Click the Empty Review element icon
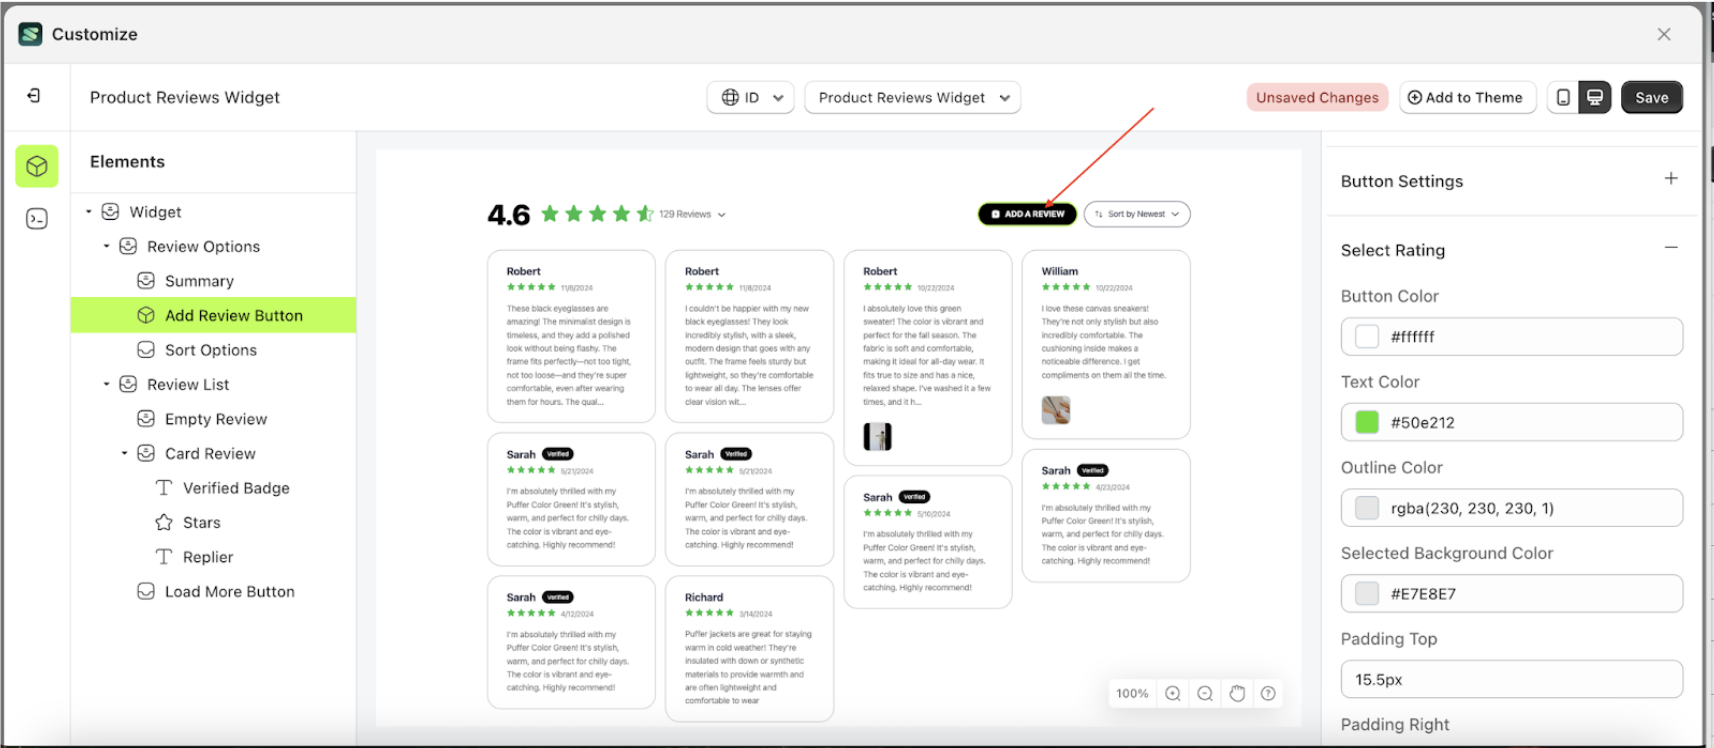The width and height of the screenshot is (1714, 748). pos(146,419)
